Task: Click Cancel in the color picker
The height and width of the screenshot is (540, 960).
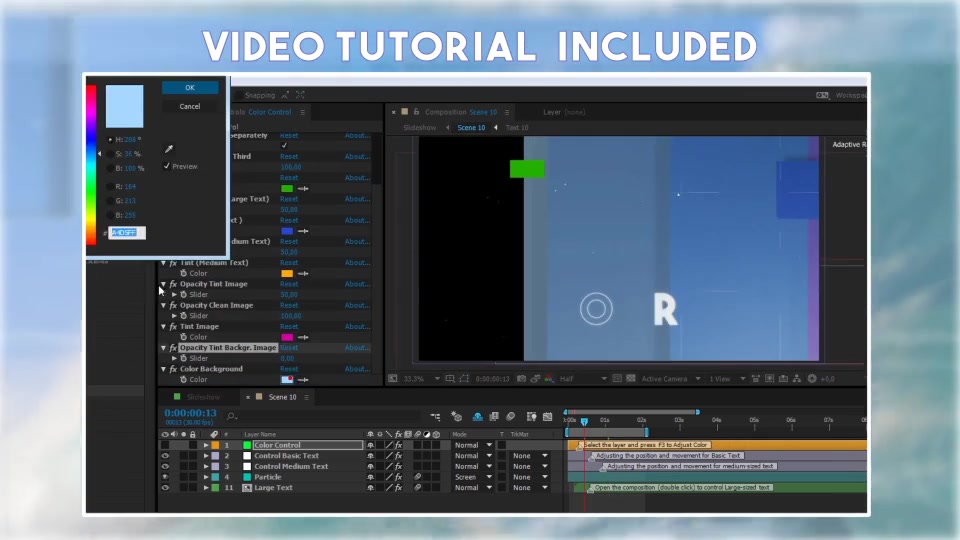Action: tap(190, 107)
